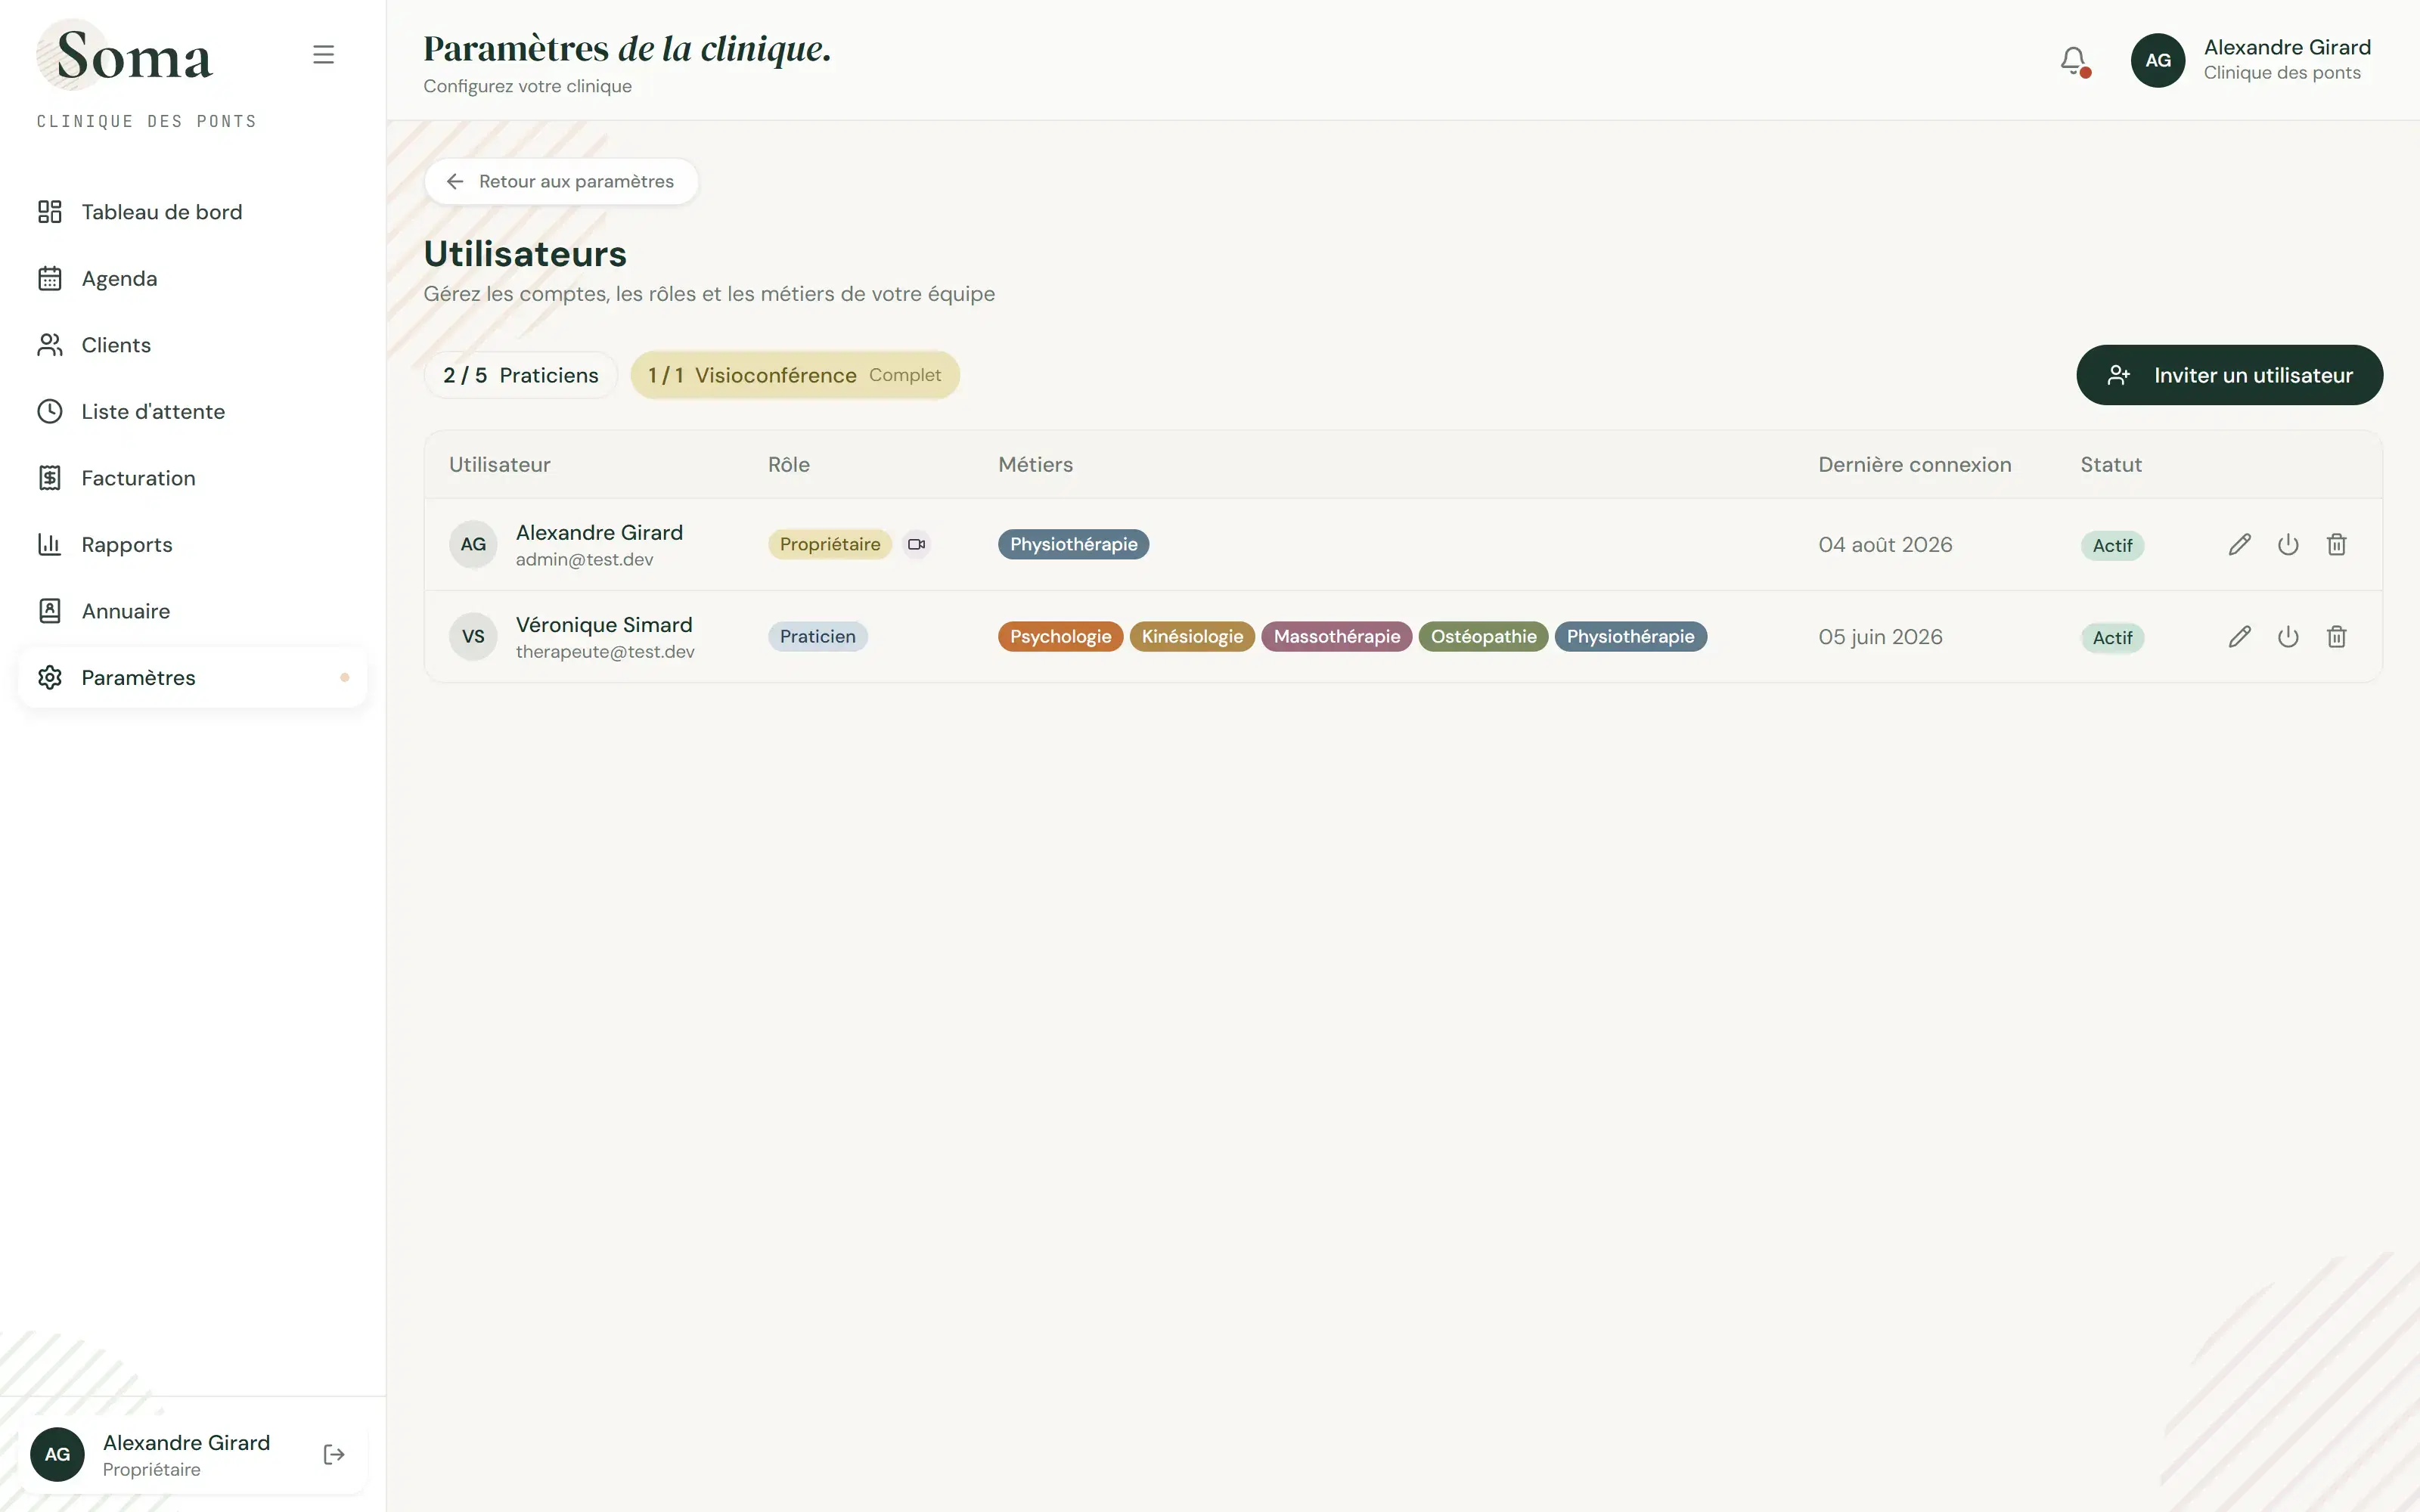This screenshot has height=1512, width=2420.
Task: Delete Alexandre Girard with the trash icon
Action: (2337, 544)
